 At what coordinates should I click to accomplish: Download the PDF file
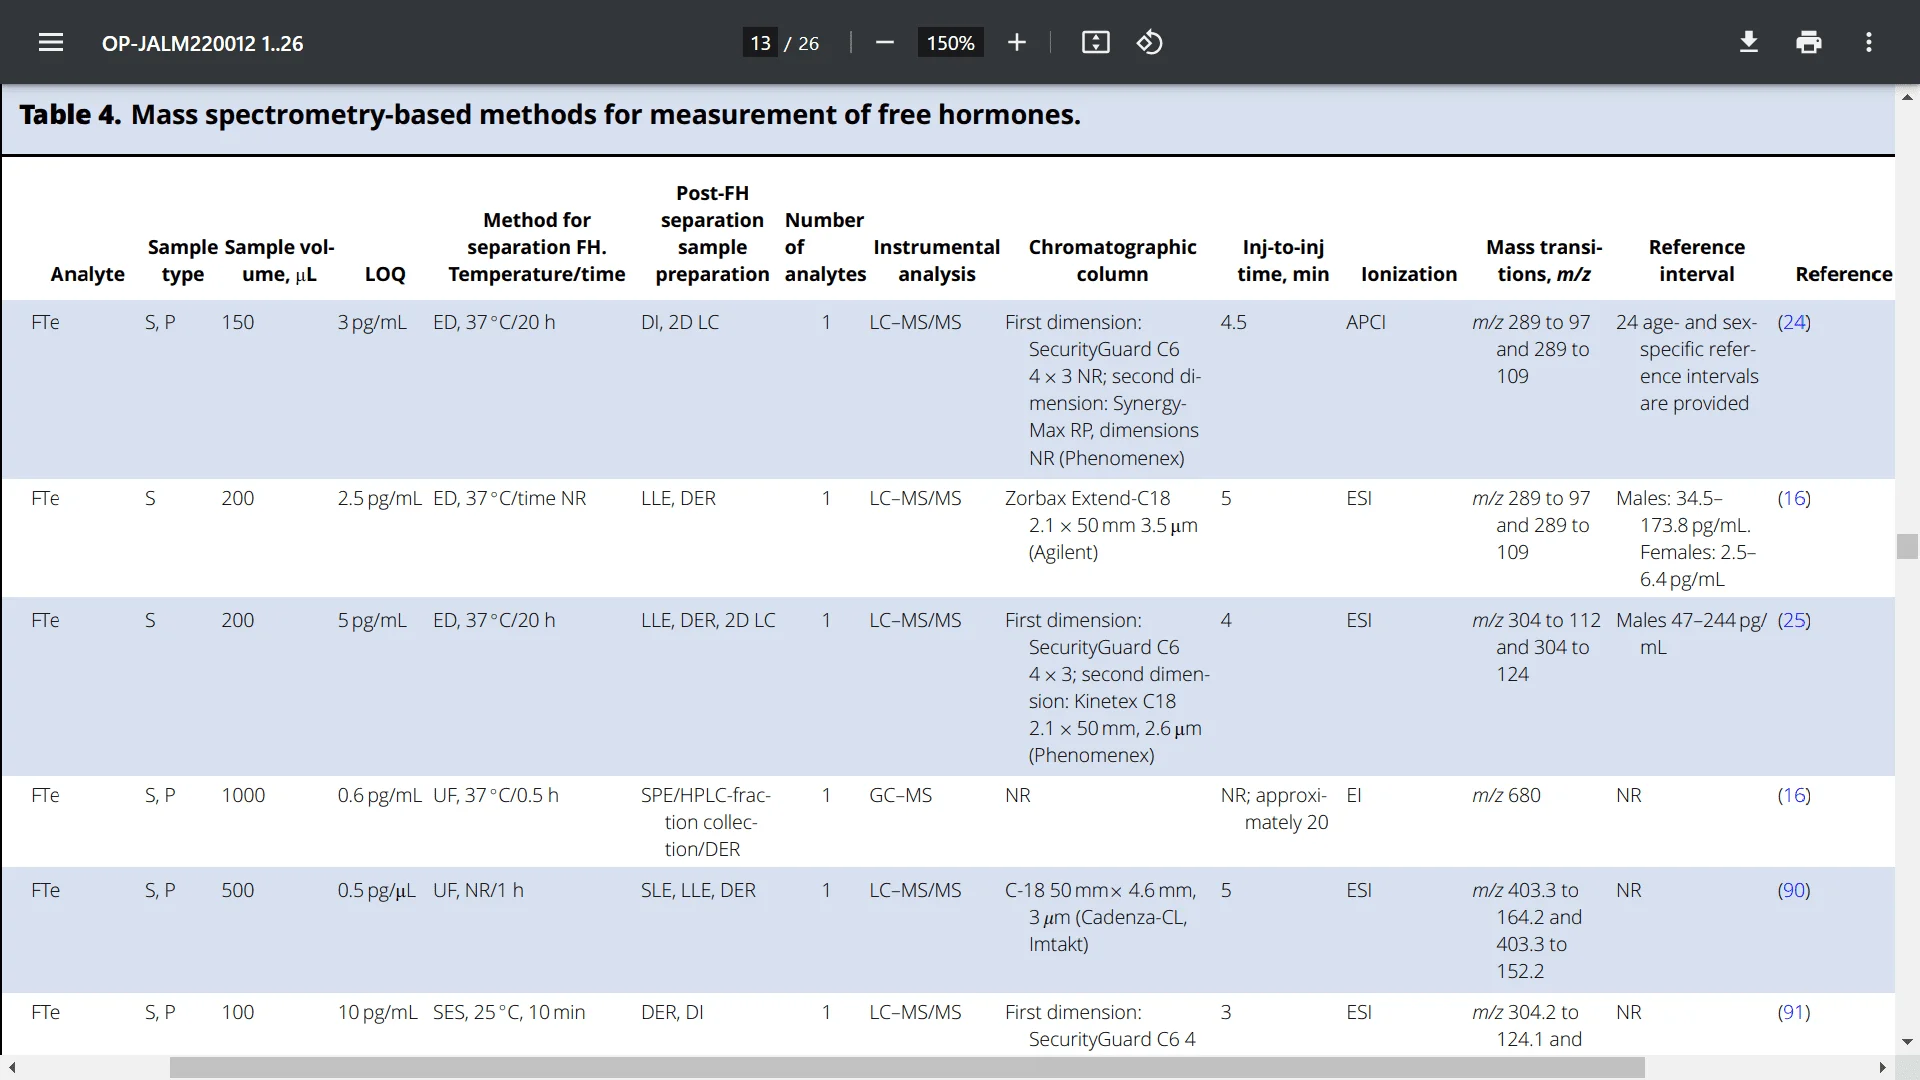[1749, 42]
